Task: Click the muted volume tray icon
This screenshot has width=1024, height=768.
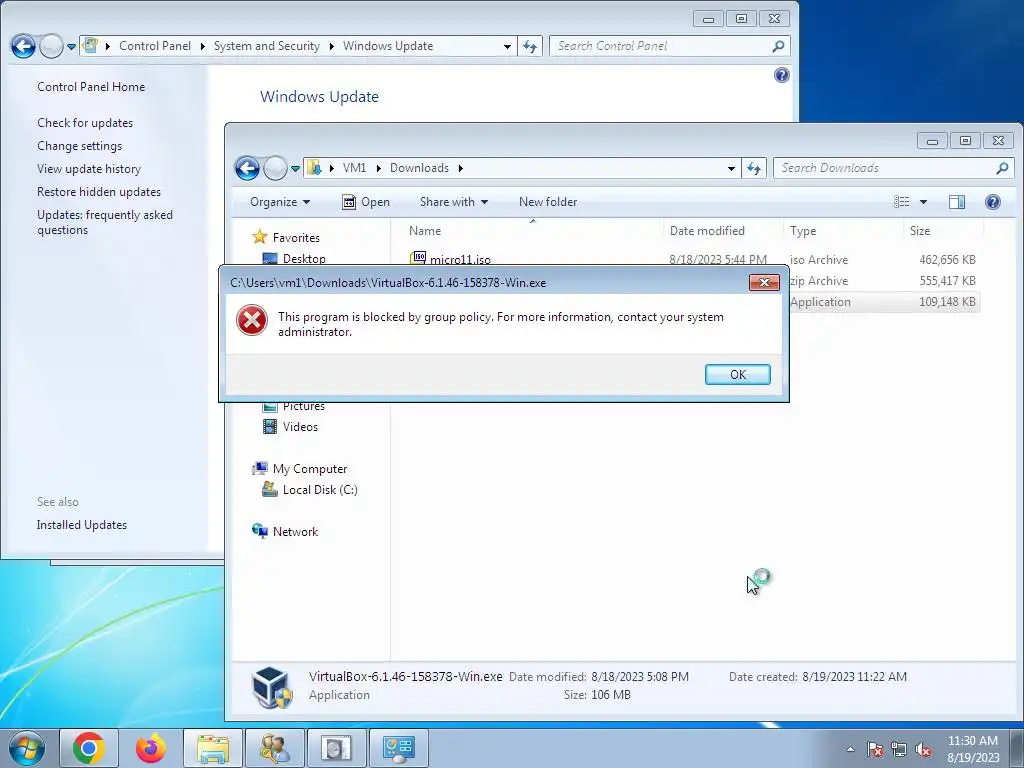Action: pyautogui.click(x=923, y=749)
